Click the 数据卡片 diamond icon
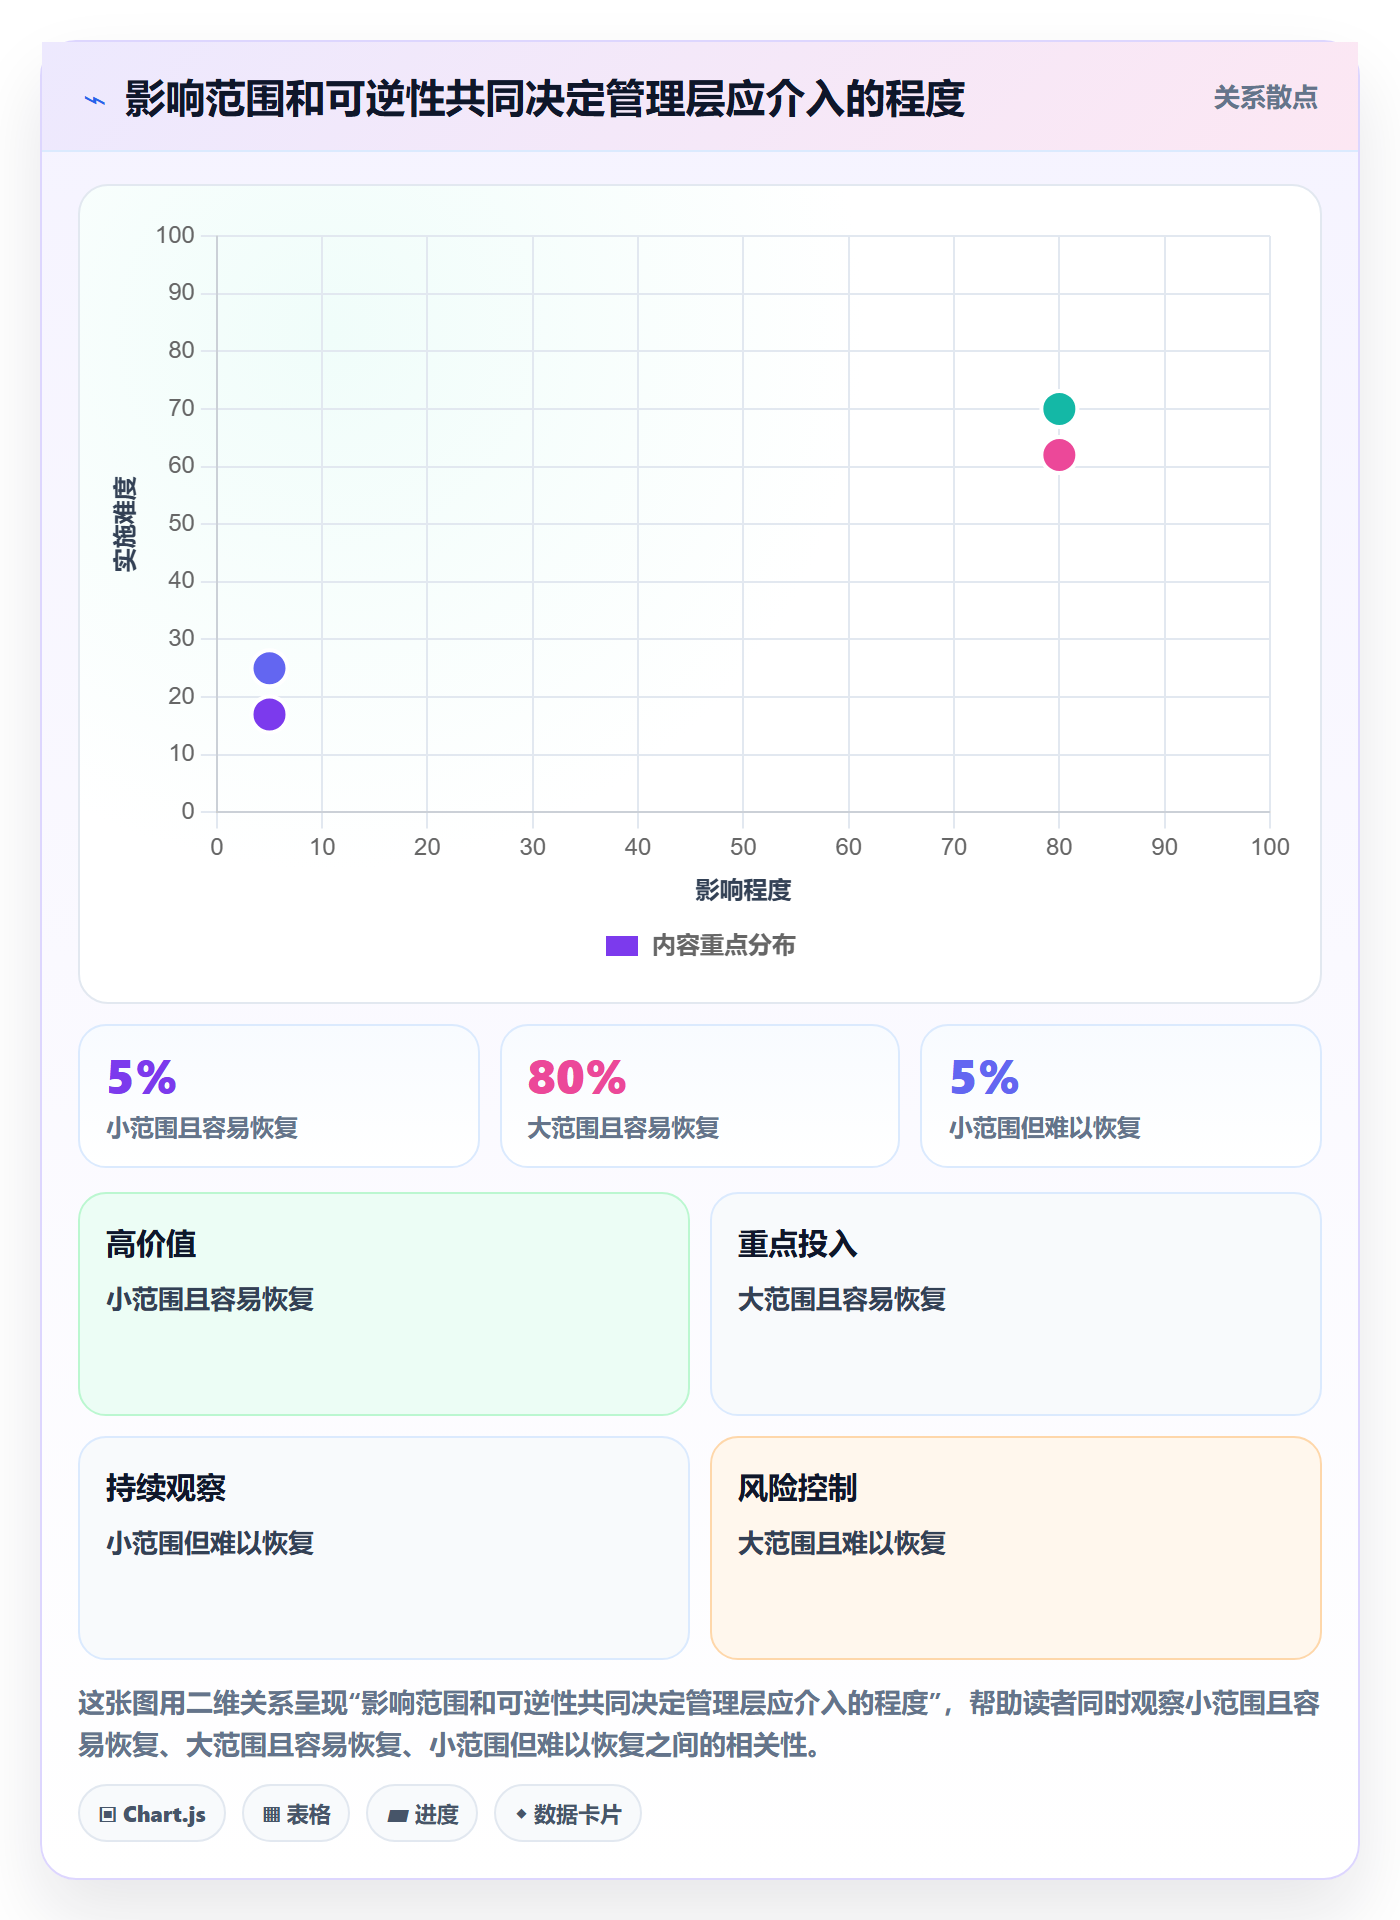 point(521,1814)
